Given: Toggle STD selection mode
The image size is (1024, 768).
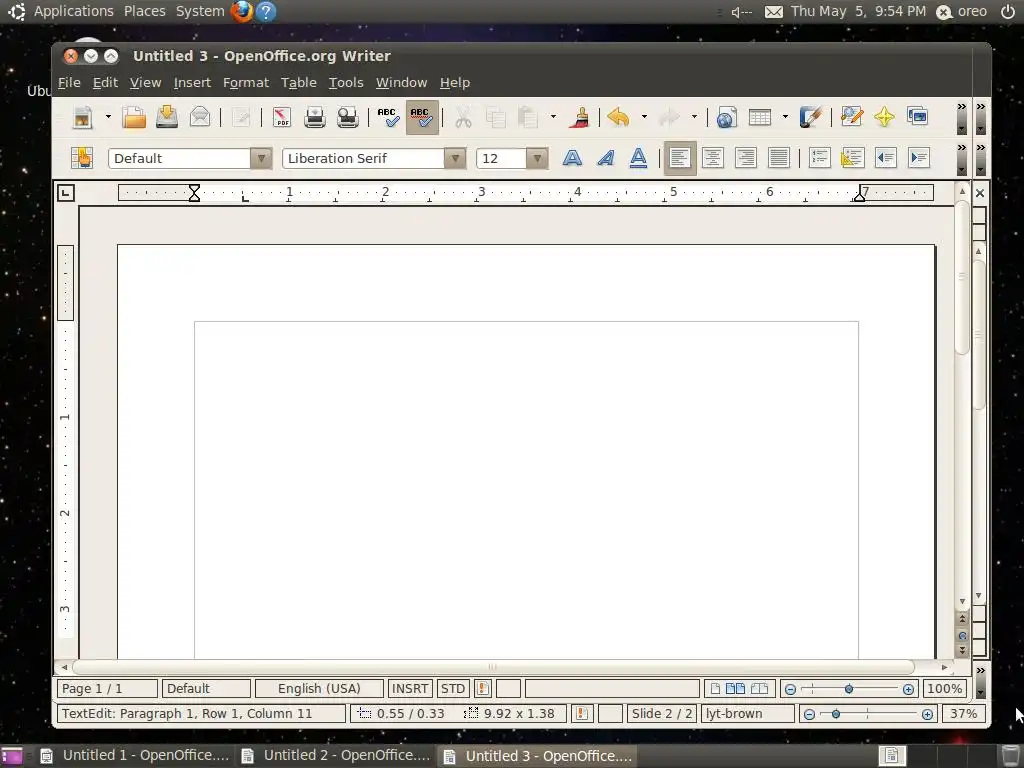Looking at the screenshot, I should pos(453,688).
